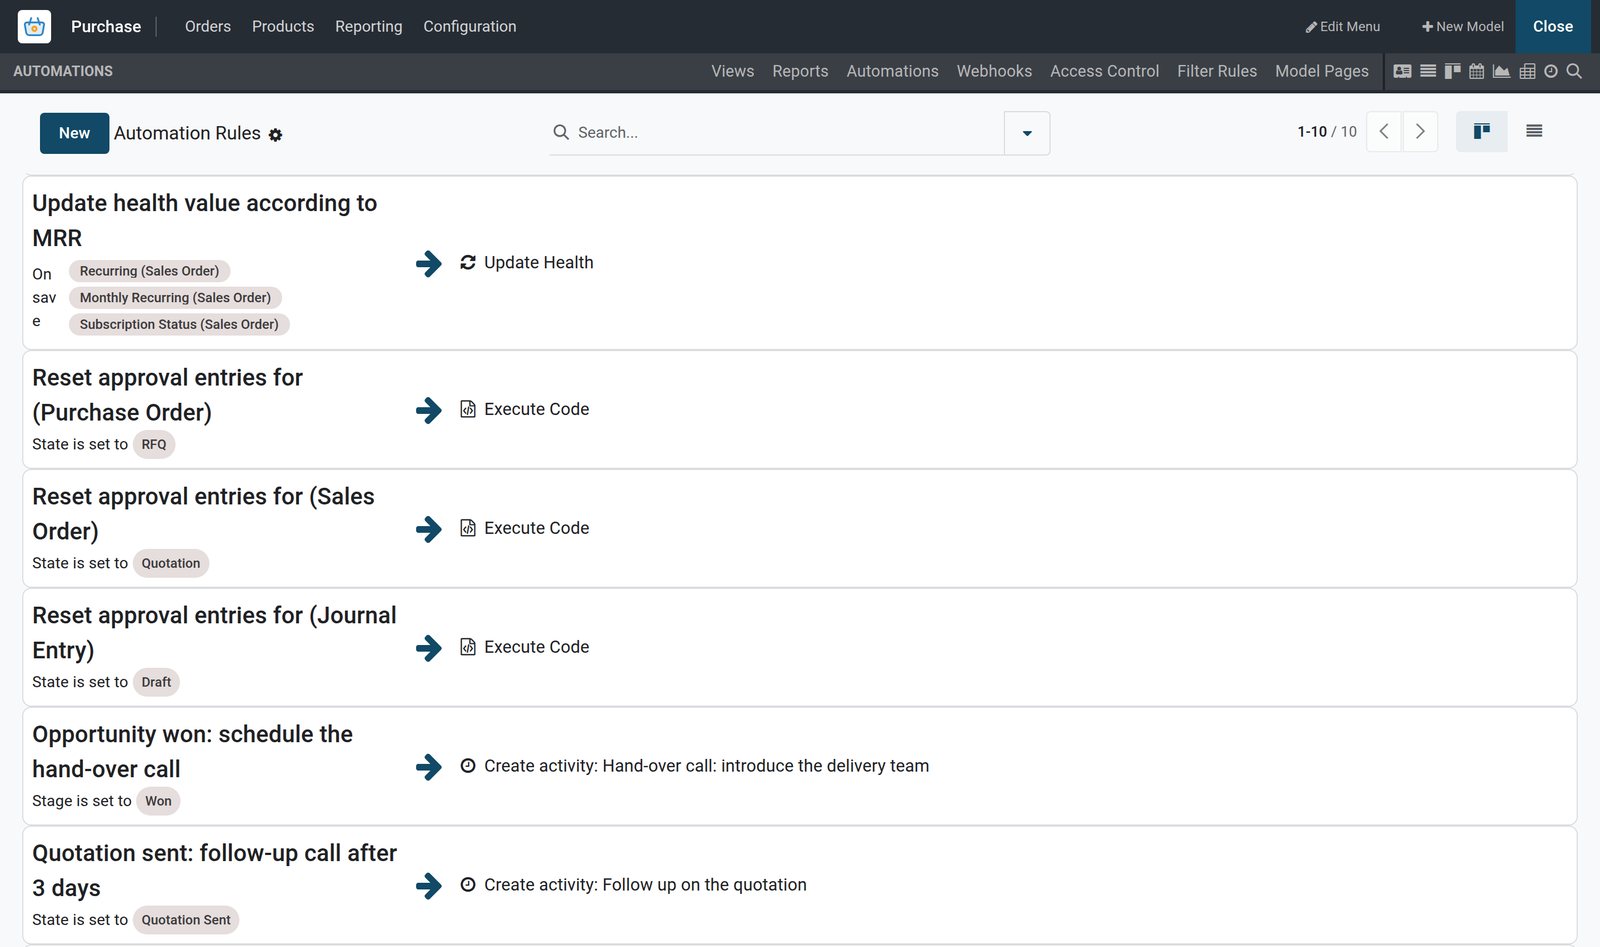The image size is (1600, 947).
Task: Open the search view editor icon
Action: point(1574,71)
